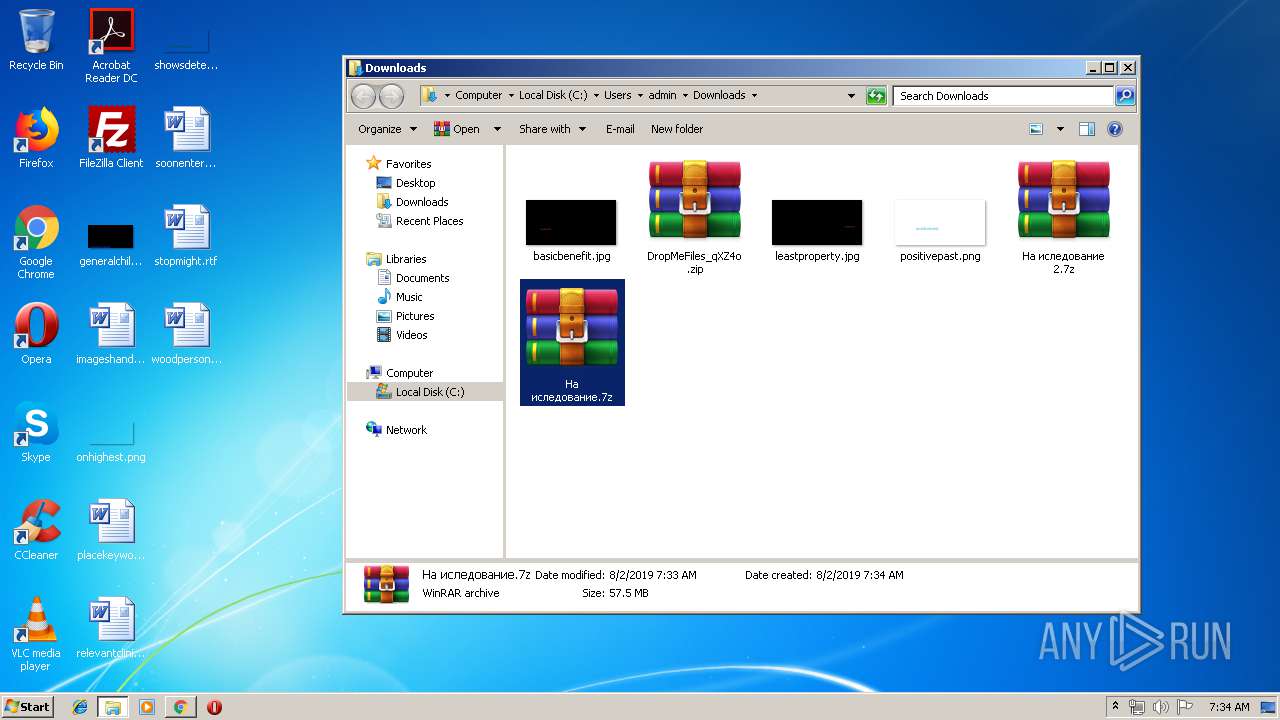This screenshot has height=720, width=1280.
Task: Launch Acrobat Reader DC from desktop
Action: (111, 45)
